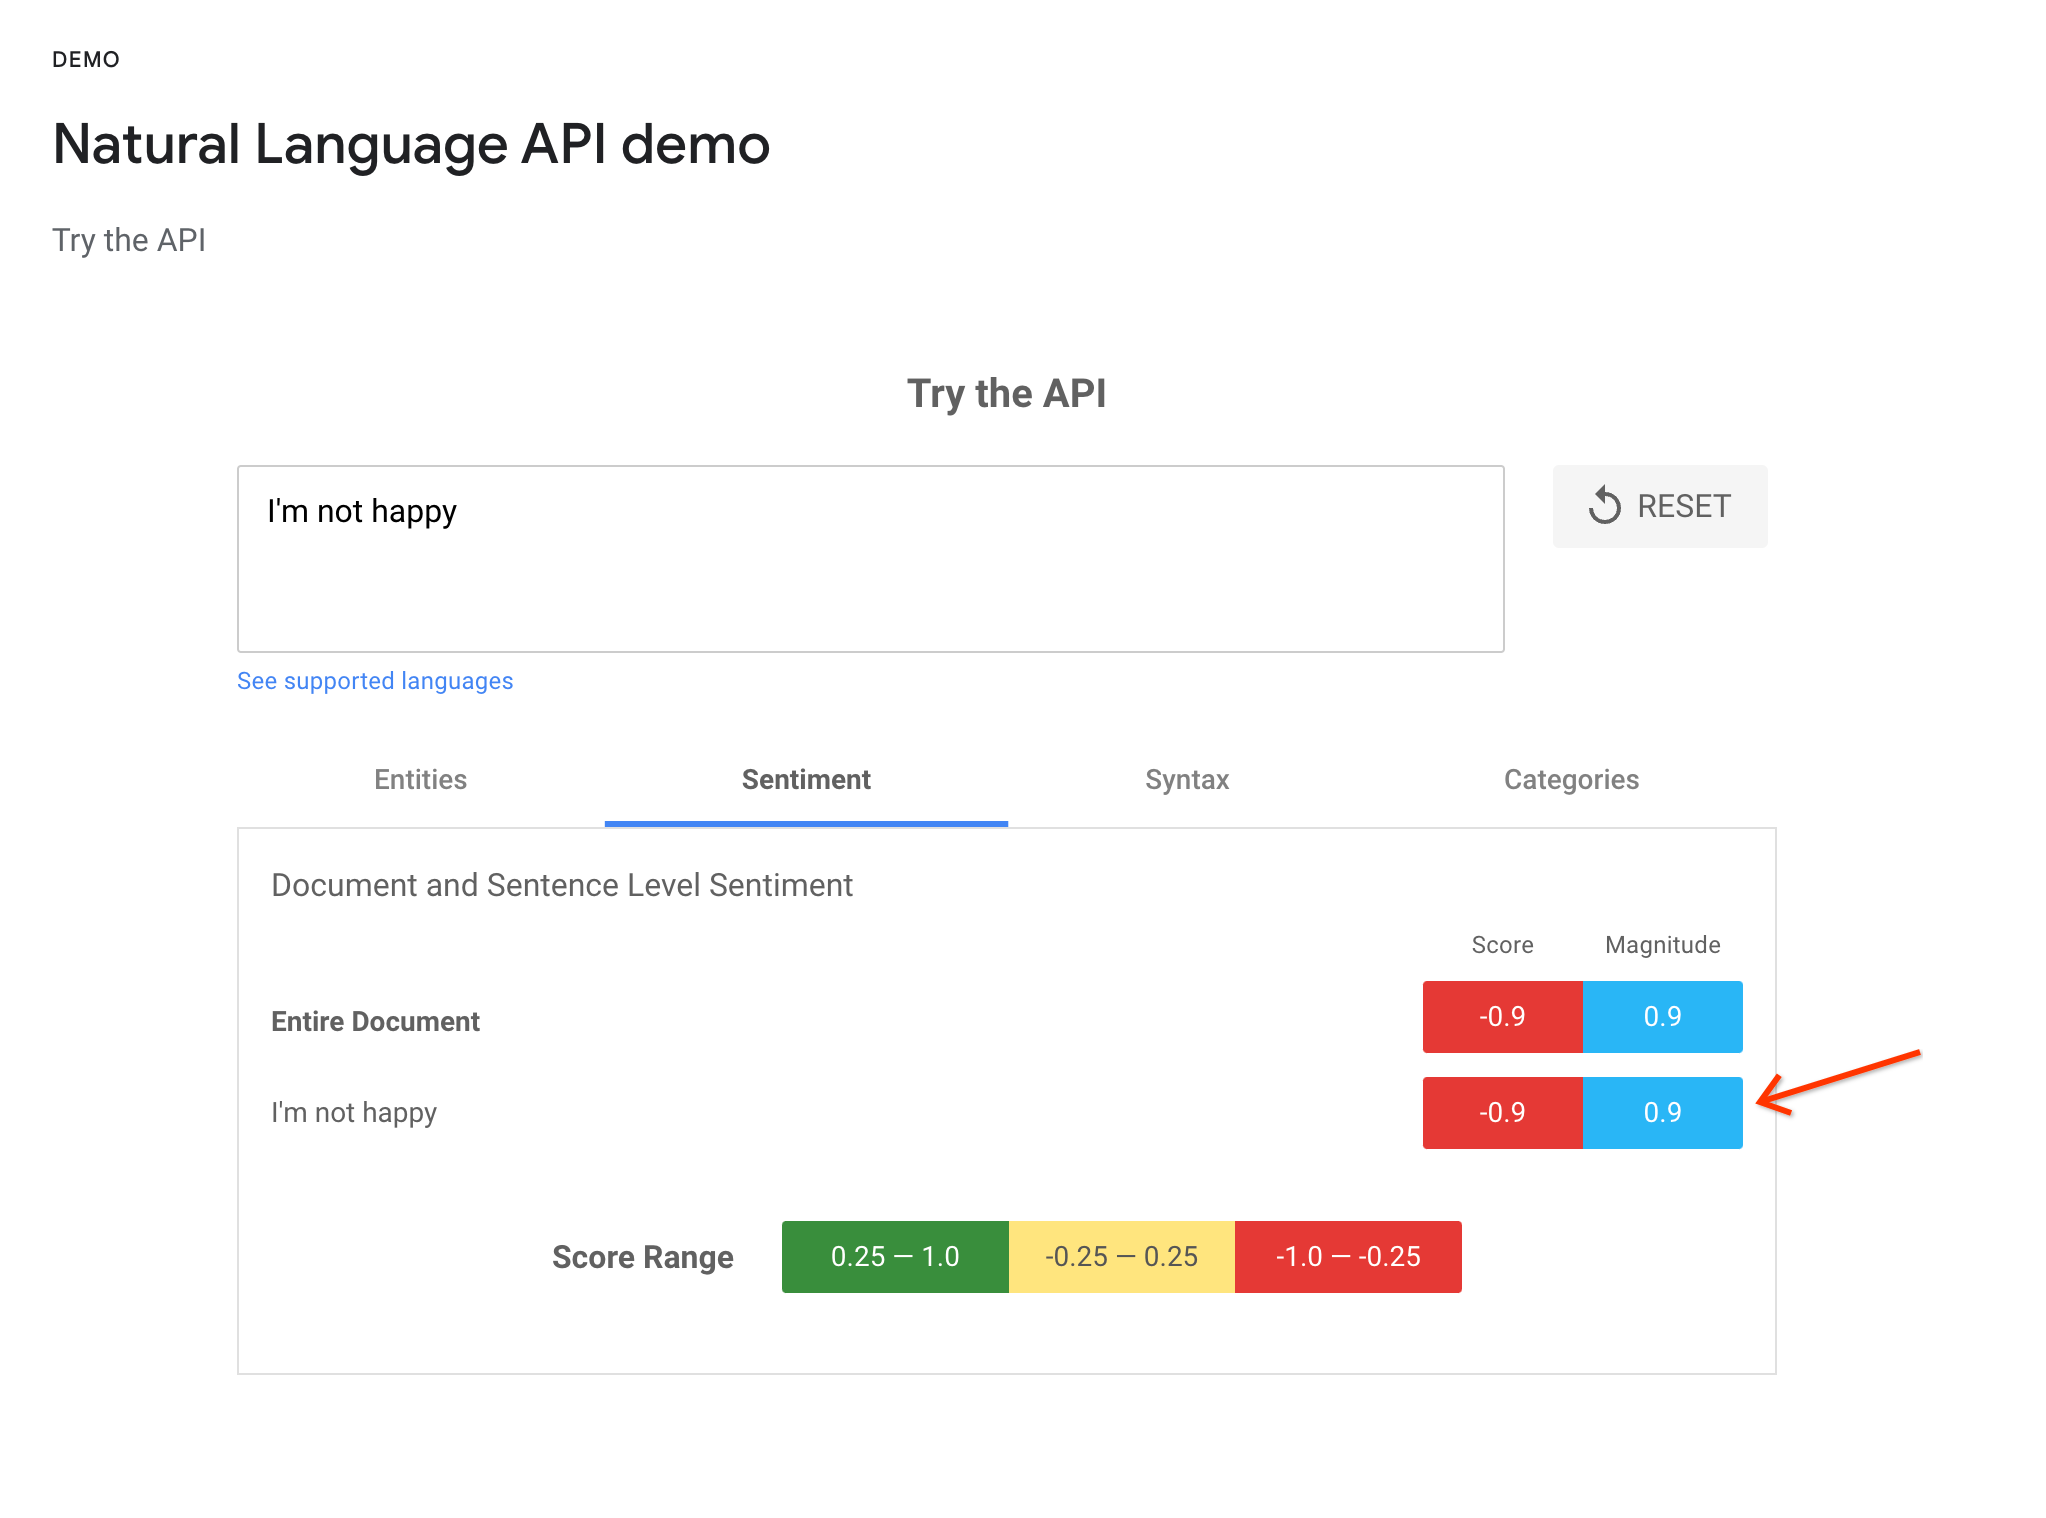The width and height of the screenshot is (2046, 1518).
Task: Click the red -1.0 — -0.25 range swatch
Action: 1348,1257
